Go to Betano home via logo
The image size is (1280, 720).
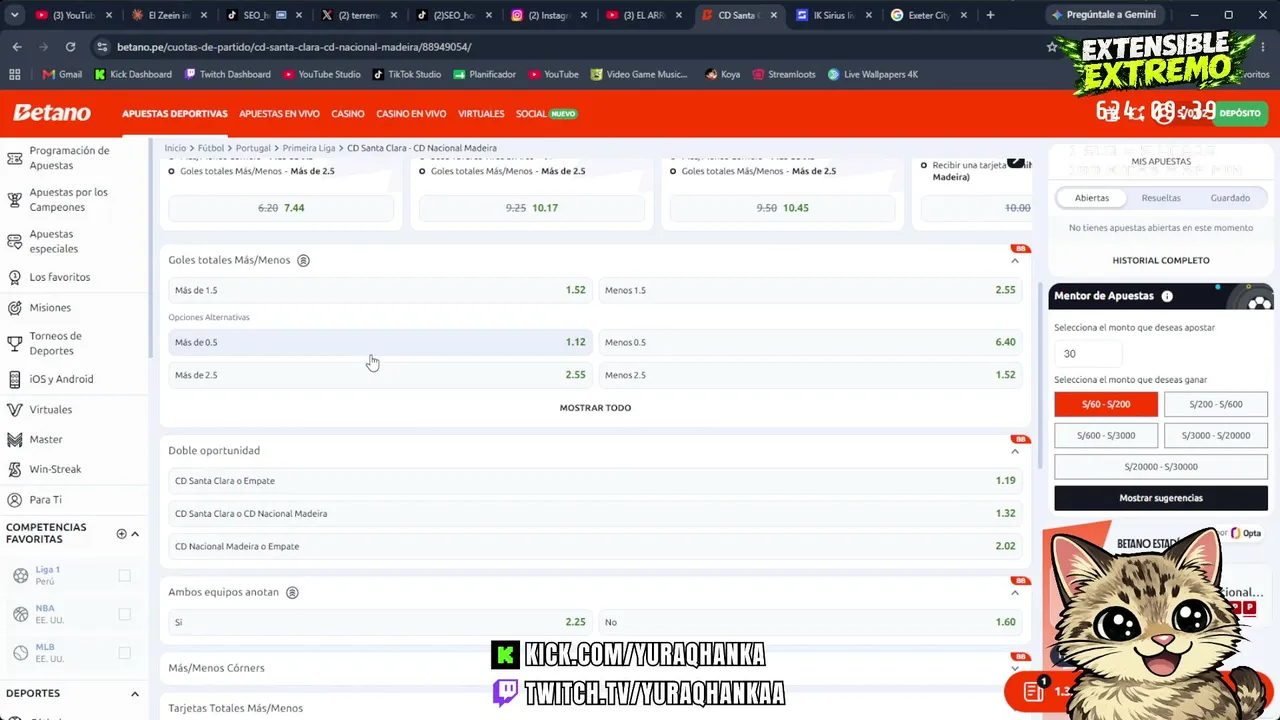pos(52,113)
